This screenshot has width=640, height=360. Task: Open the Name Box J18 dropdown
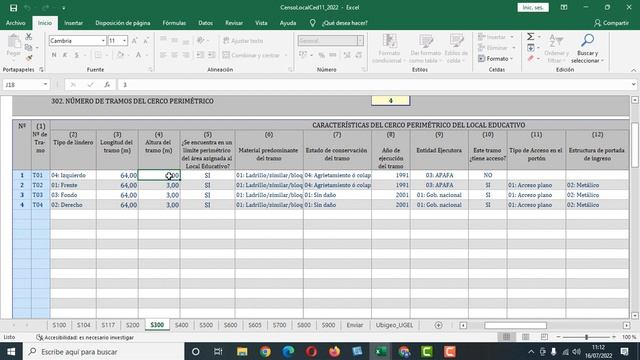(x=45, y=84)
